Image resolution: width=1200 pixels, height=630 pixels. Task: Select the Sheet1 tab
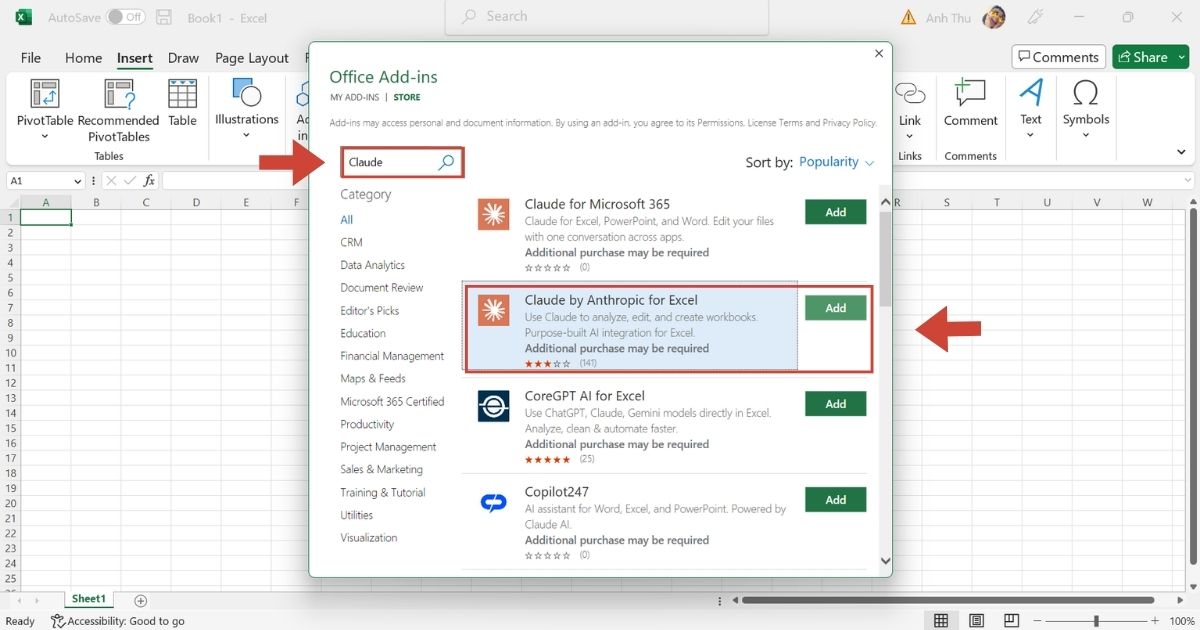(88, 599)
